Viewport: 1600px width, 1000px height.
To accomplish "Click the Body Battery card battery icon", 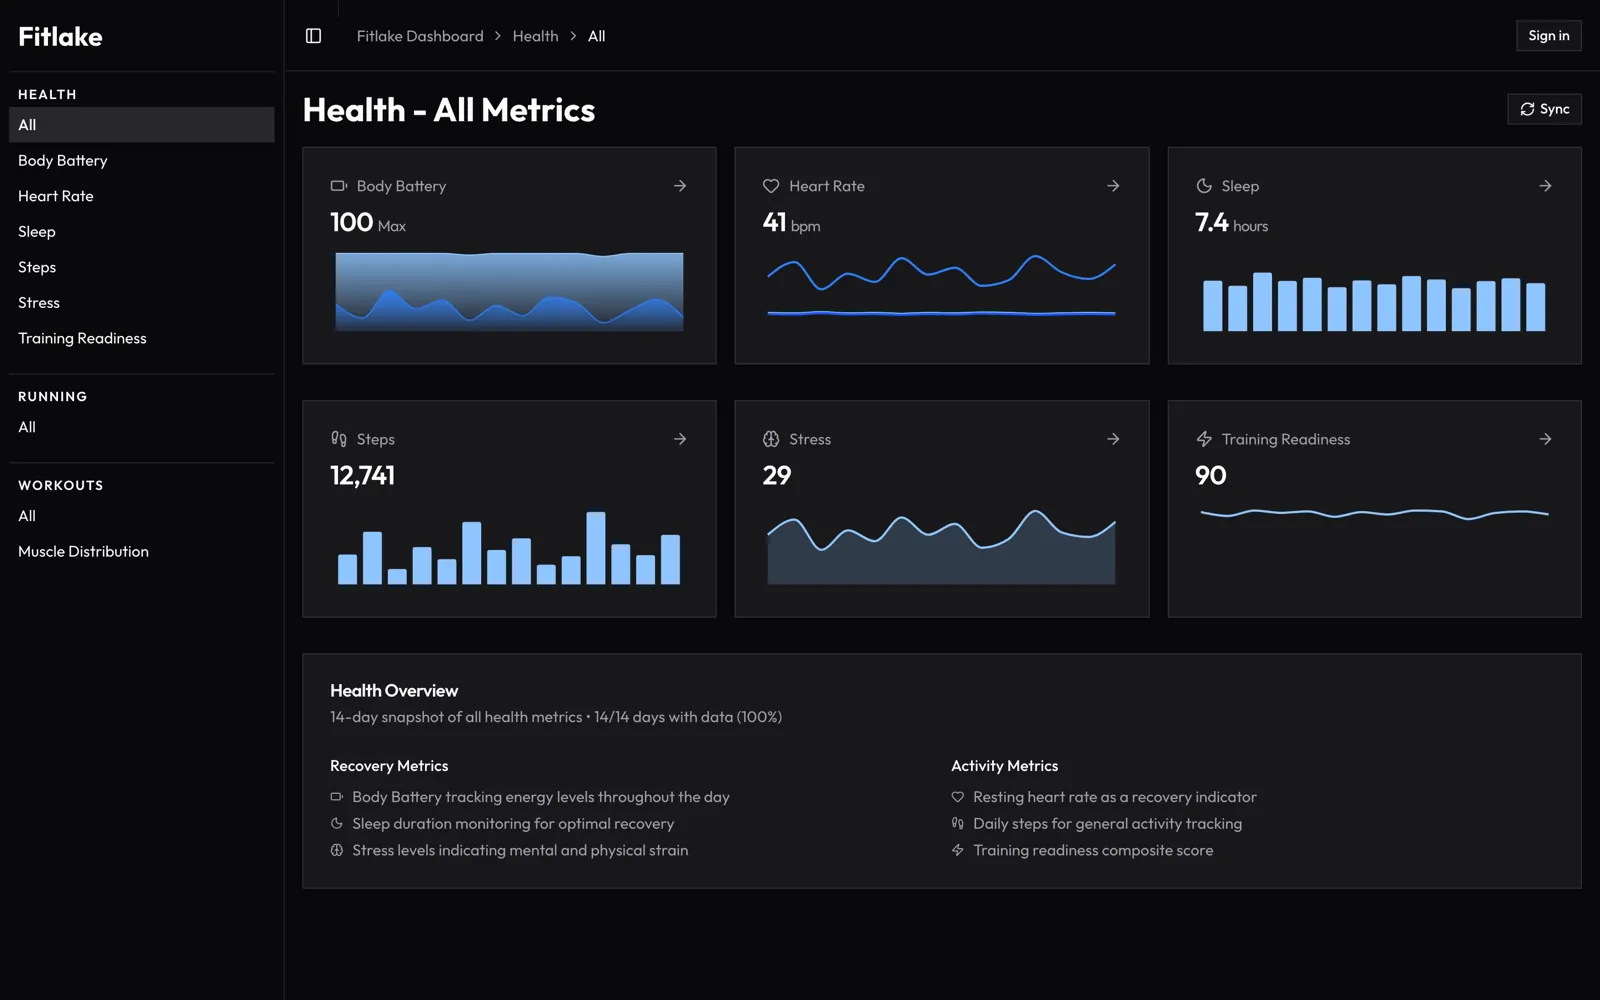I will pos(339,186).
